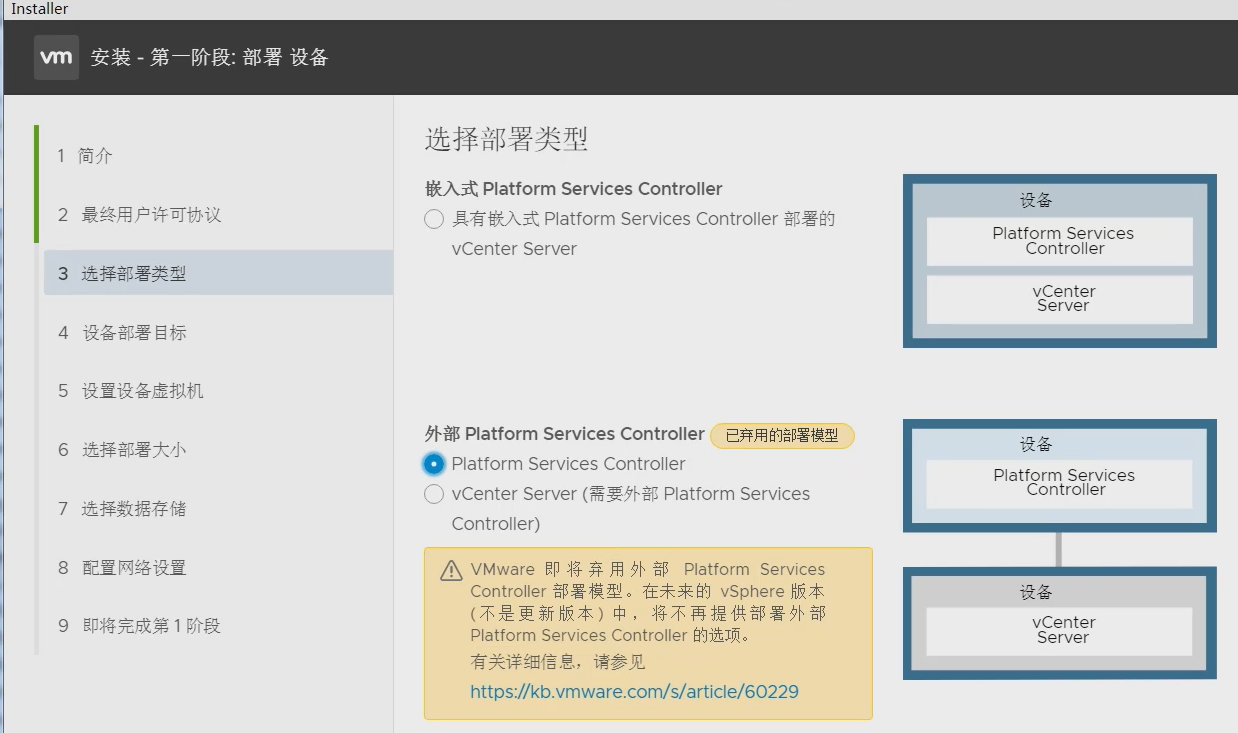The image size is (1238, 733).
Task: Click the 有关详细信息，请参见 text
Action: pyautogui.click(x=558, y=662)
